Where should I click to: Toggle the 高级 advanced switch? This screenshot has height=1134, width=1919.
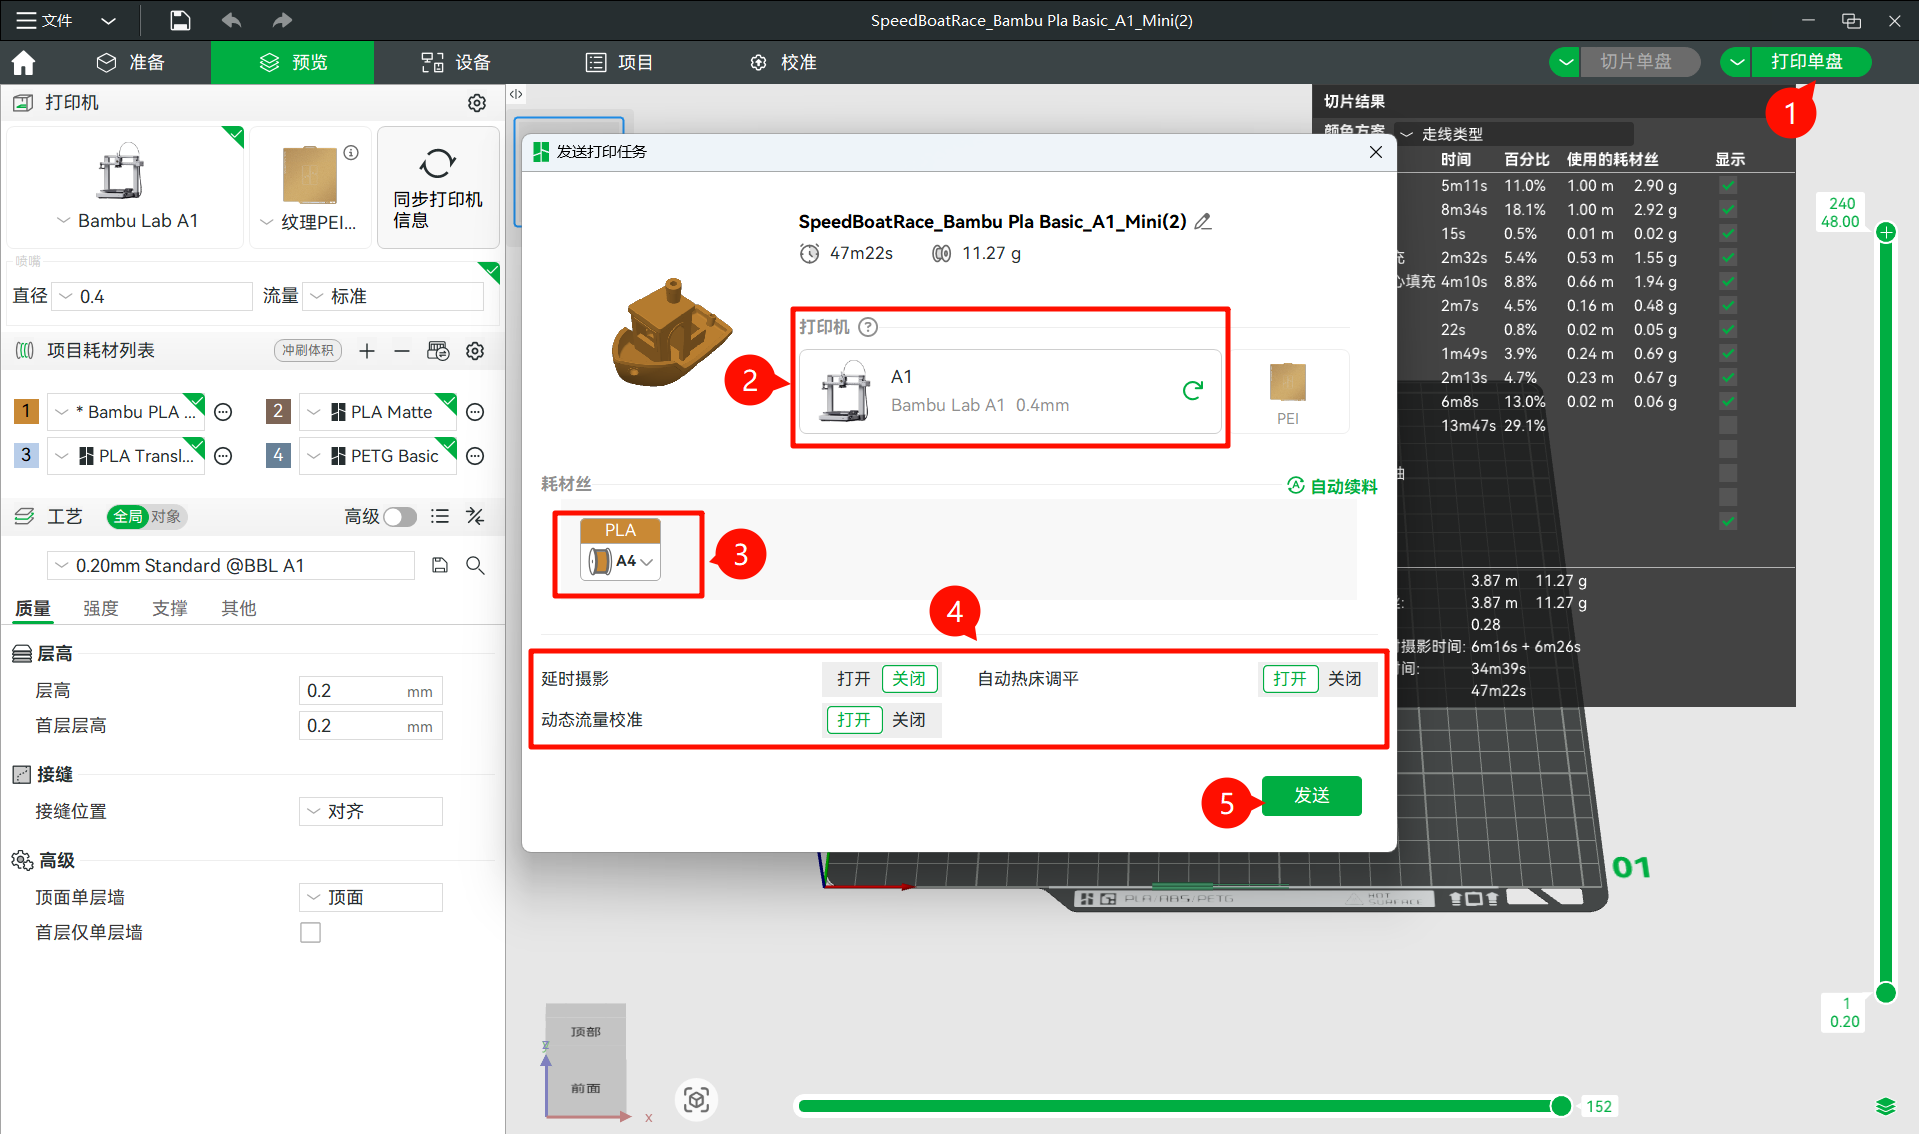399,516
